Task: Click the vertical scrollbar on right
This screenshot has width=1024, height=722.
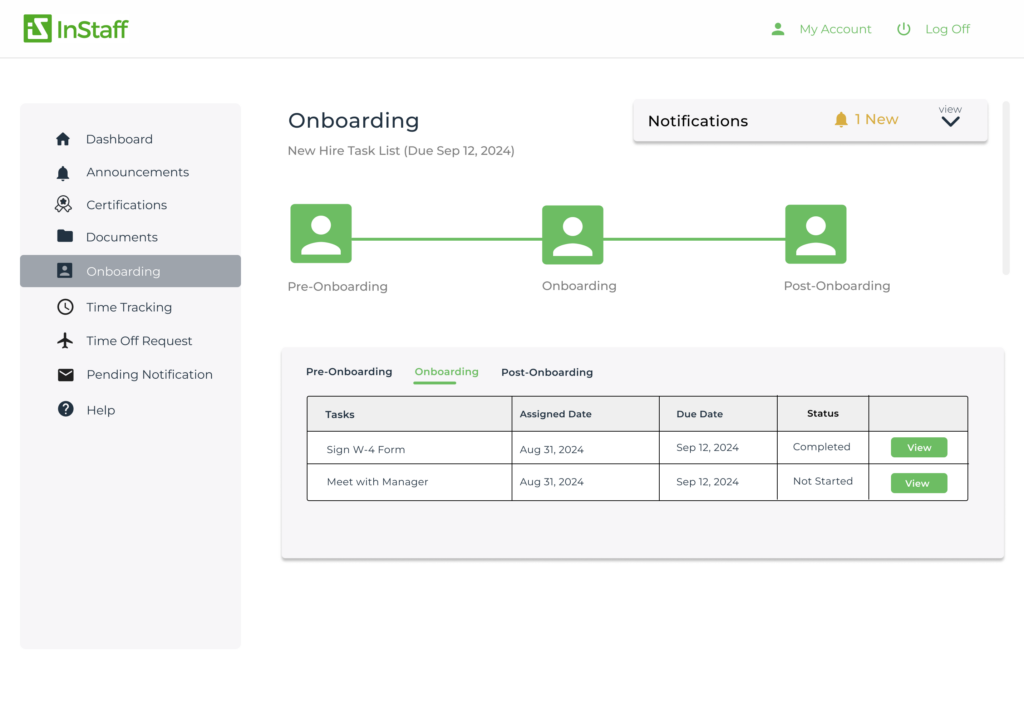Action: (x=1006, y=187)
